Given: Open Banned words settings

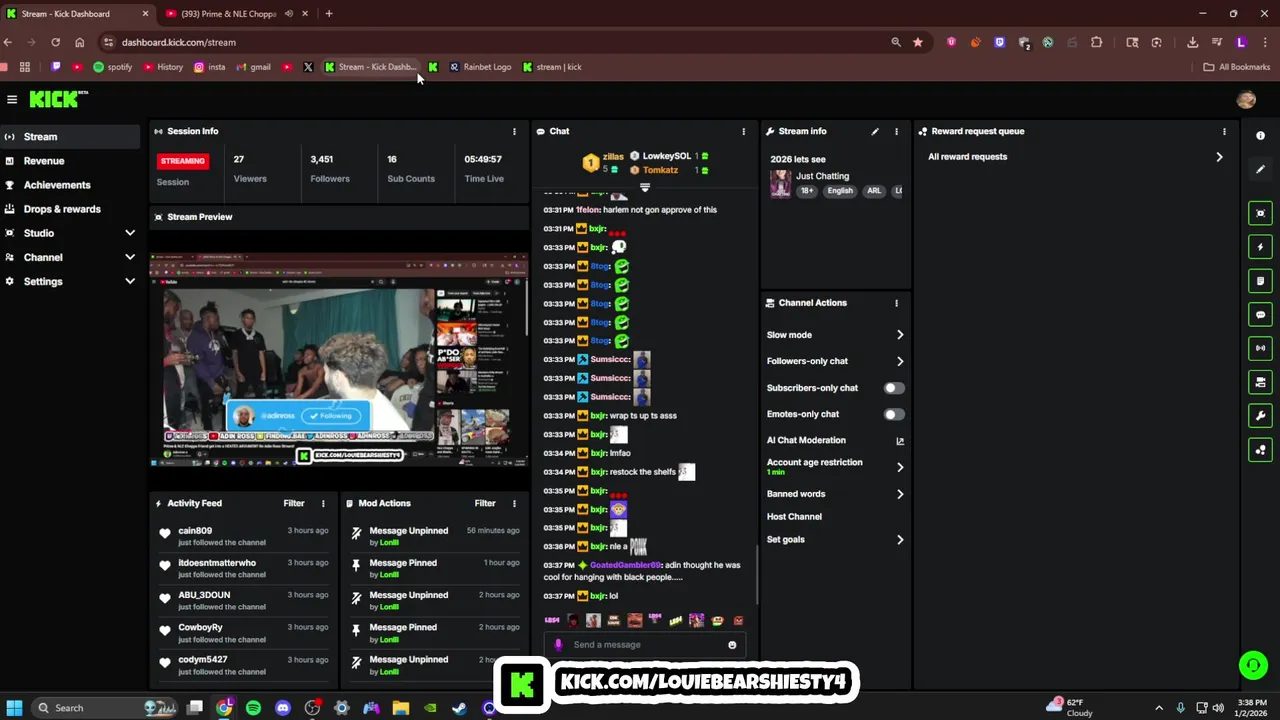Looking at the screenshot, I should pos(835,494).
